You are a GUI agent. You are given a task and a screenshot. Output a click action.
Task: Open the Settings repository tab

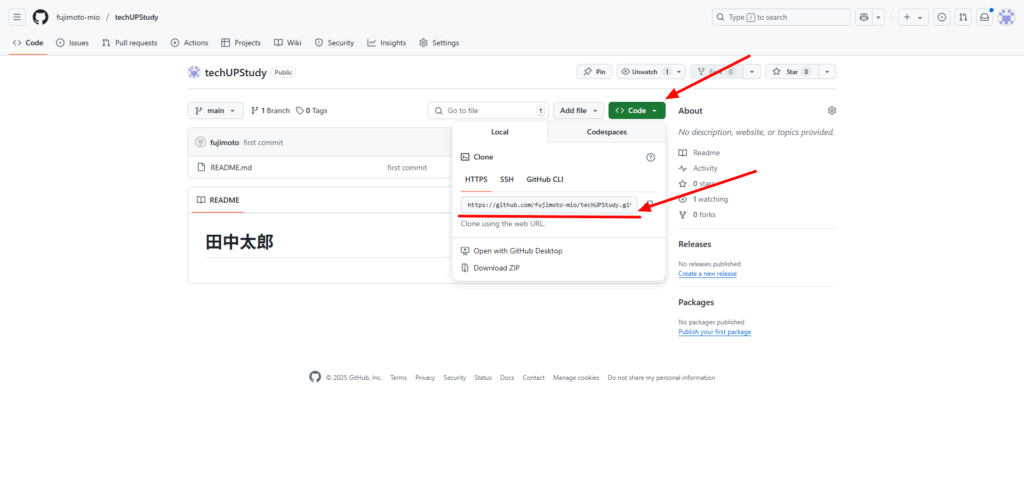[x=439, y=43]
